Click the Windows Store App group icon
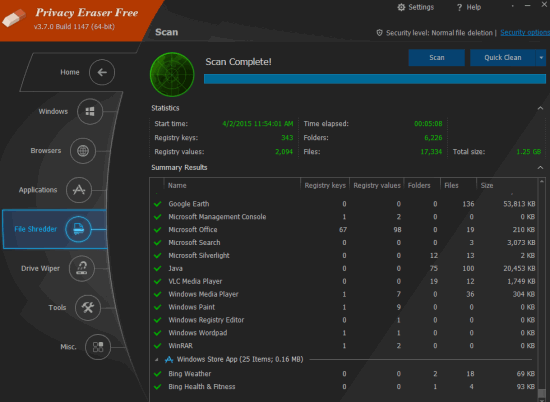The height and width of the screenshot is (402, 550). (x=169, y=360)
